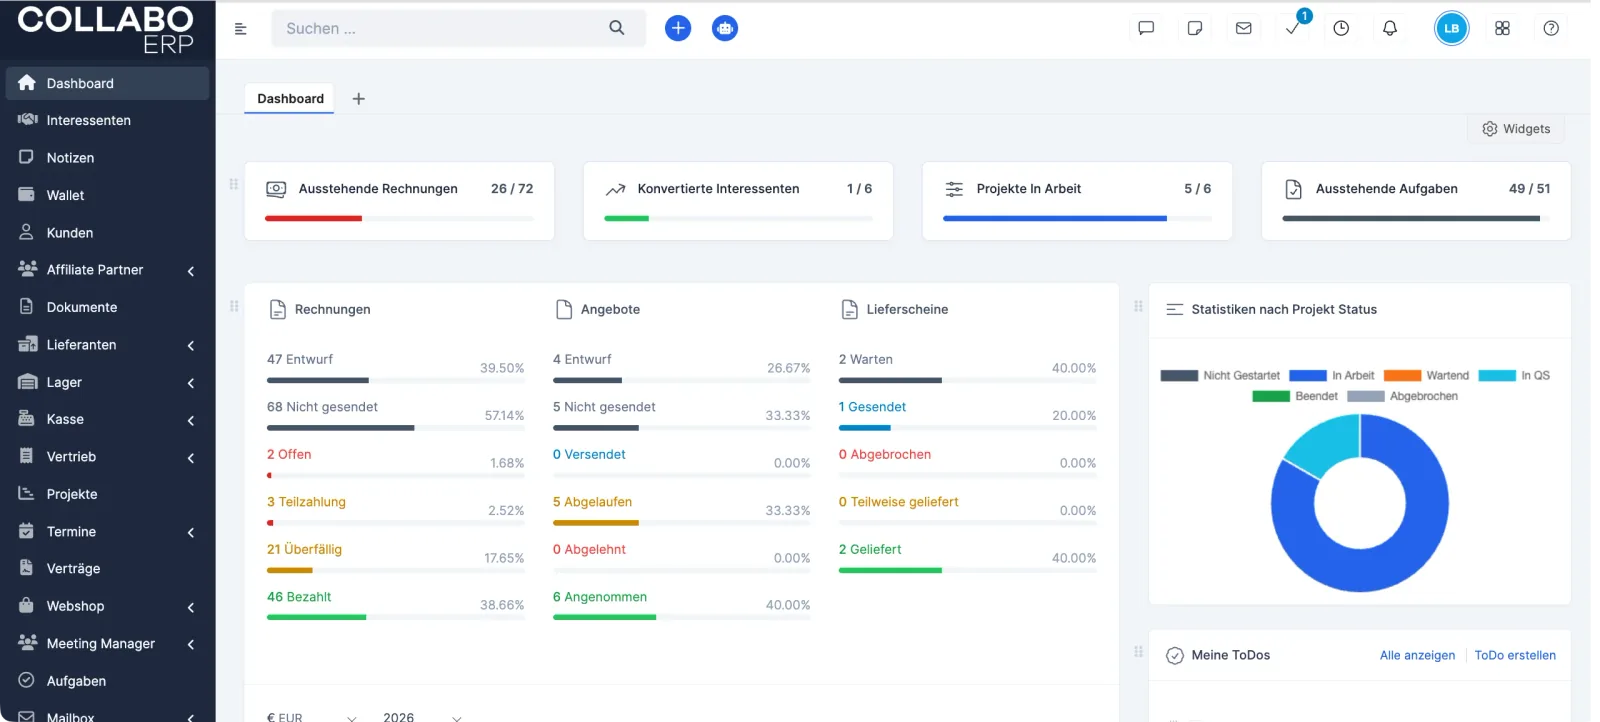Toggle In Arbeit legend in chart
This screenshot has height=722, width=1600.
click(1332, 376)
